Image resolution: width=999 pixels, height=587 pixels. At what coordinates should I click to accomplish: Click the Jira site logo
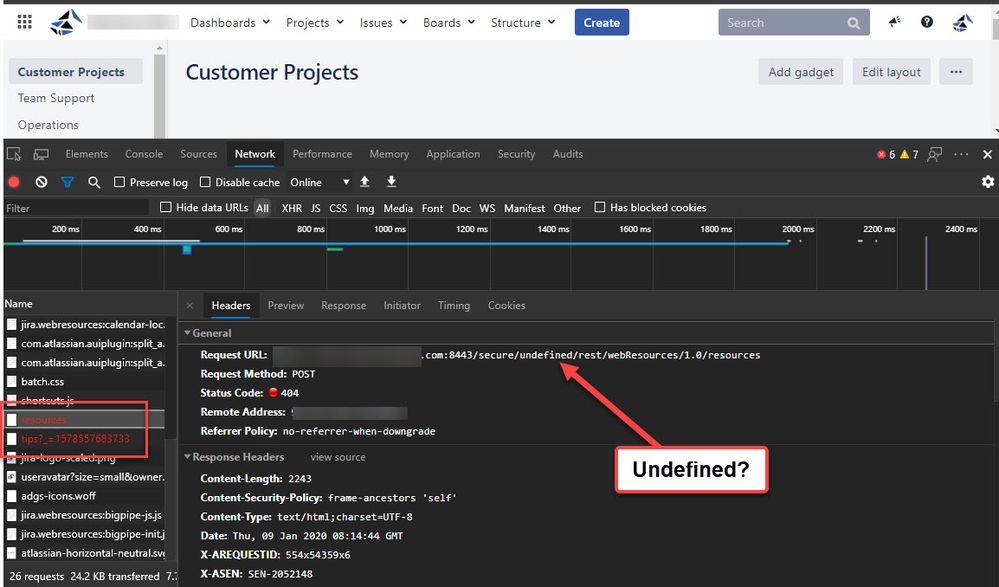(66, 22)
